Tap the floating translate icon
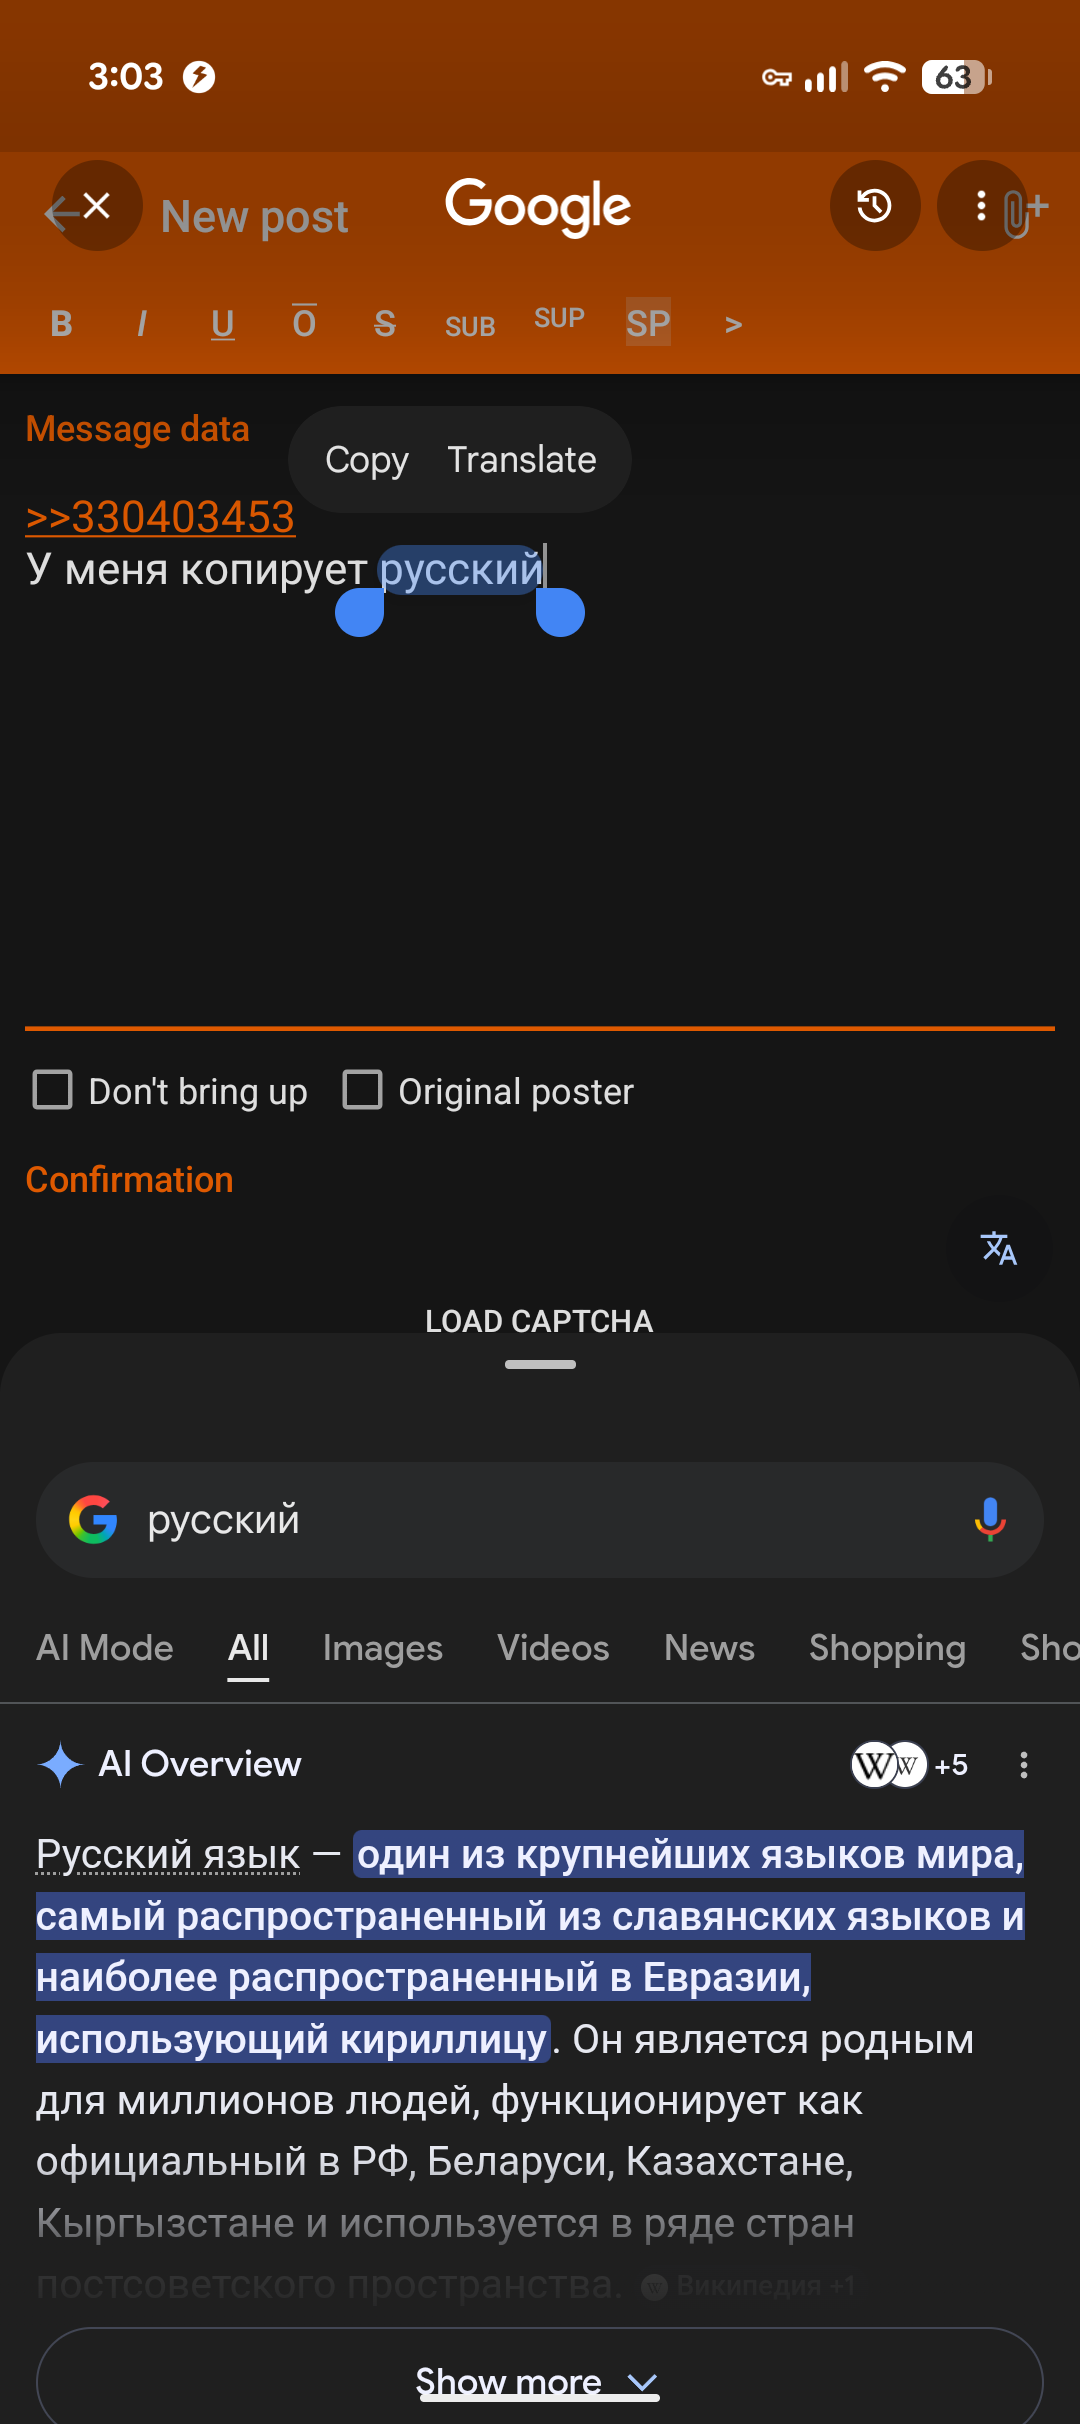Viewport: 1080px width, 2424px height. click(999, 1248)
